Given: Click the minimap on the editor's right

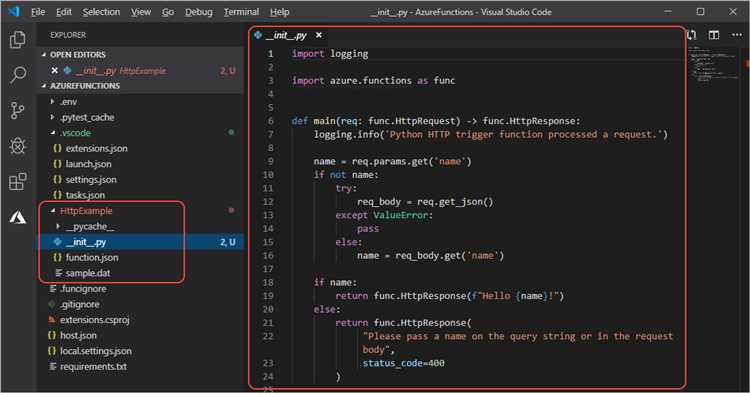Looking at the screenshot, I should [713, 65].
